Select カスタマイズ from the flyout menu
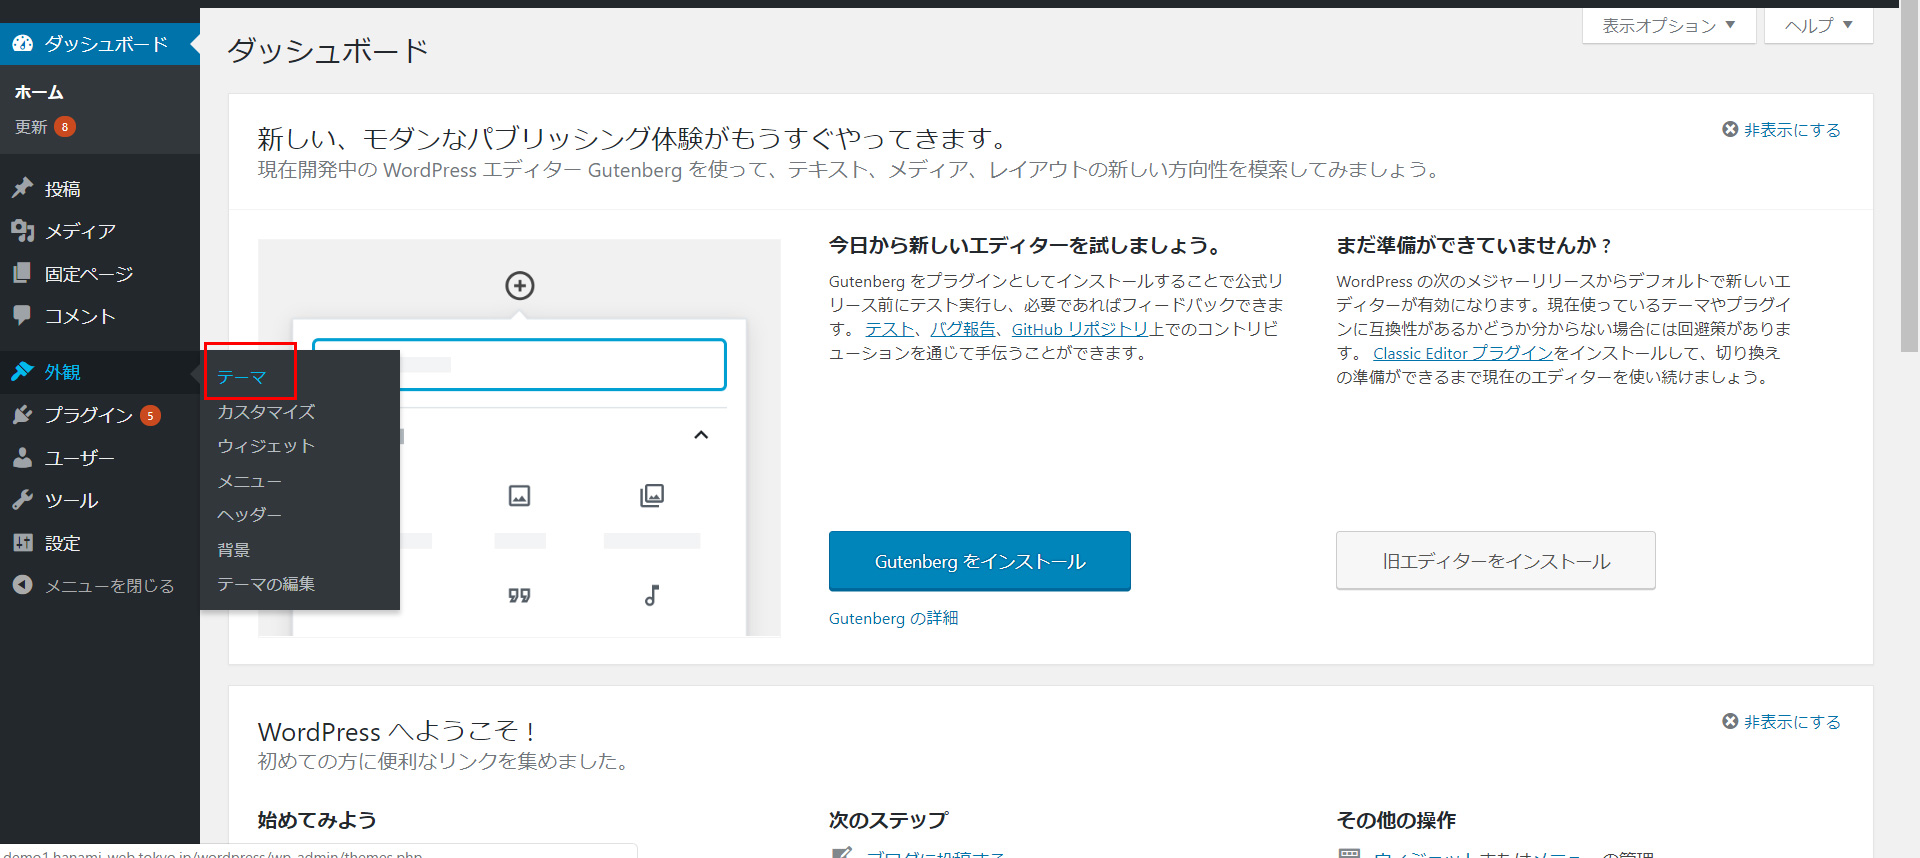1920x858 pixels. coord(266,412)
